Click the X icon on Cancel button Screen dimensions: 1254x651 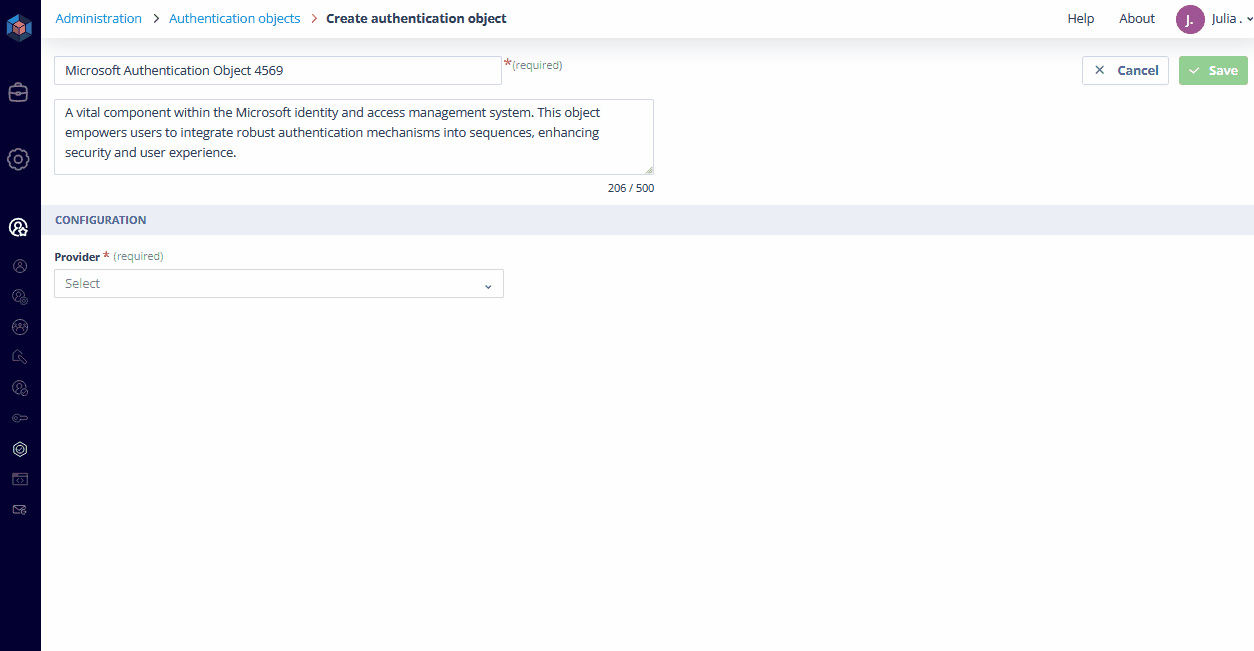1100,70
